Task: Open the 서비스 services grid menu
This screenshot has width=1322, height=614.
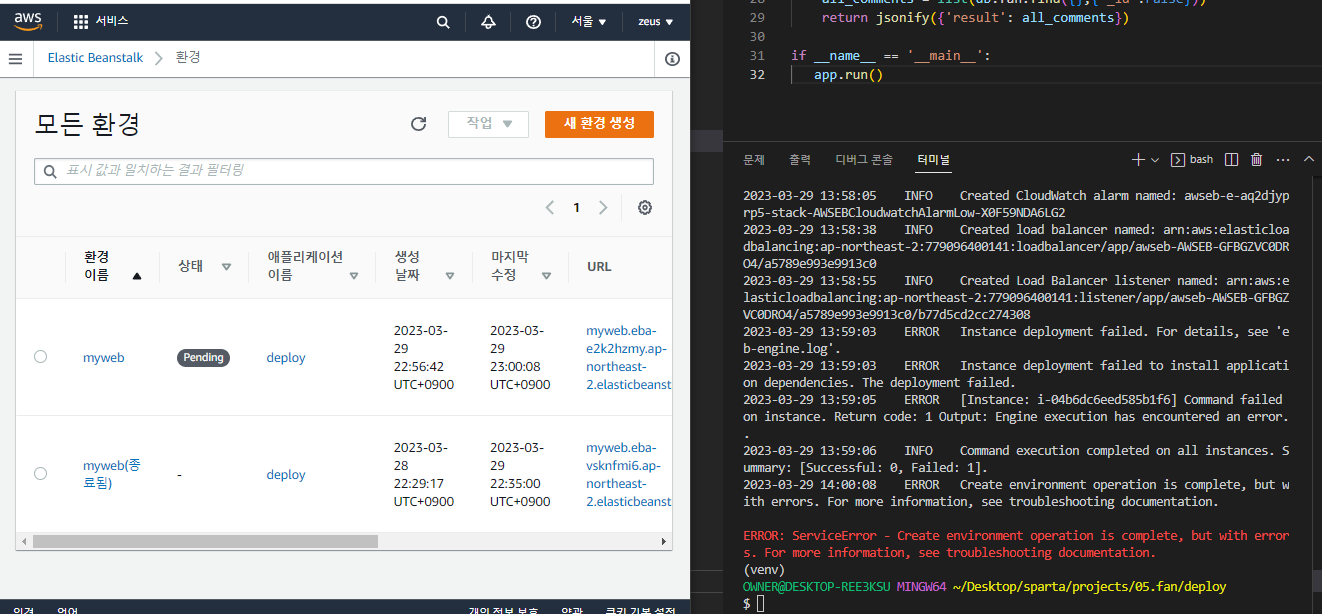Action: (101, 21)
